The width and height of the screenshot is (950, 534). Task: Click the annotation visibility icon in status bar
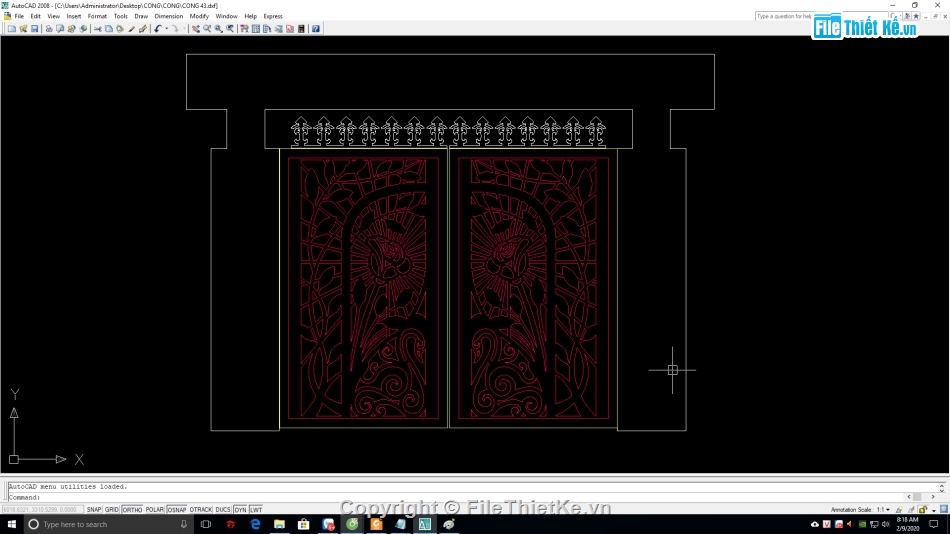899,510
